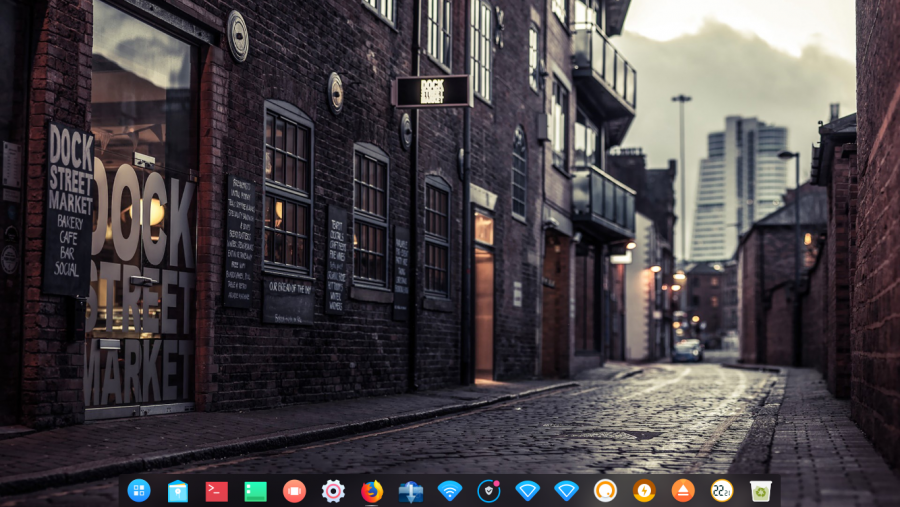Launch Firefox from the dock
The width and height of the screenshot is (900, 507).
coord(372,491)
